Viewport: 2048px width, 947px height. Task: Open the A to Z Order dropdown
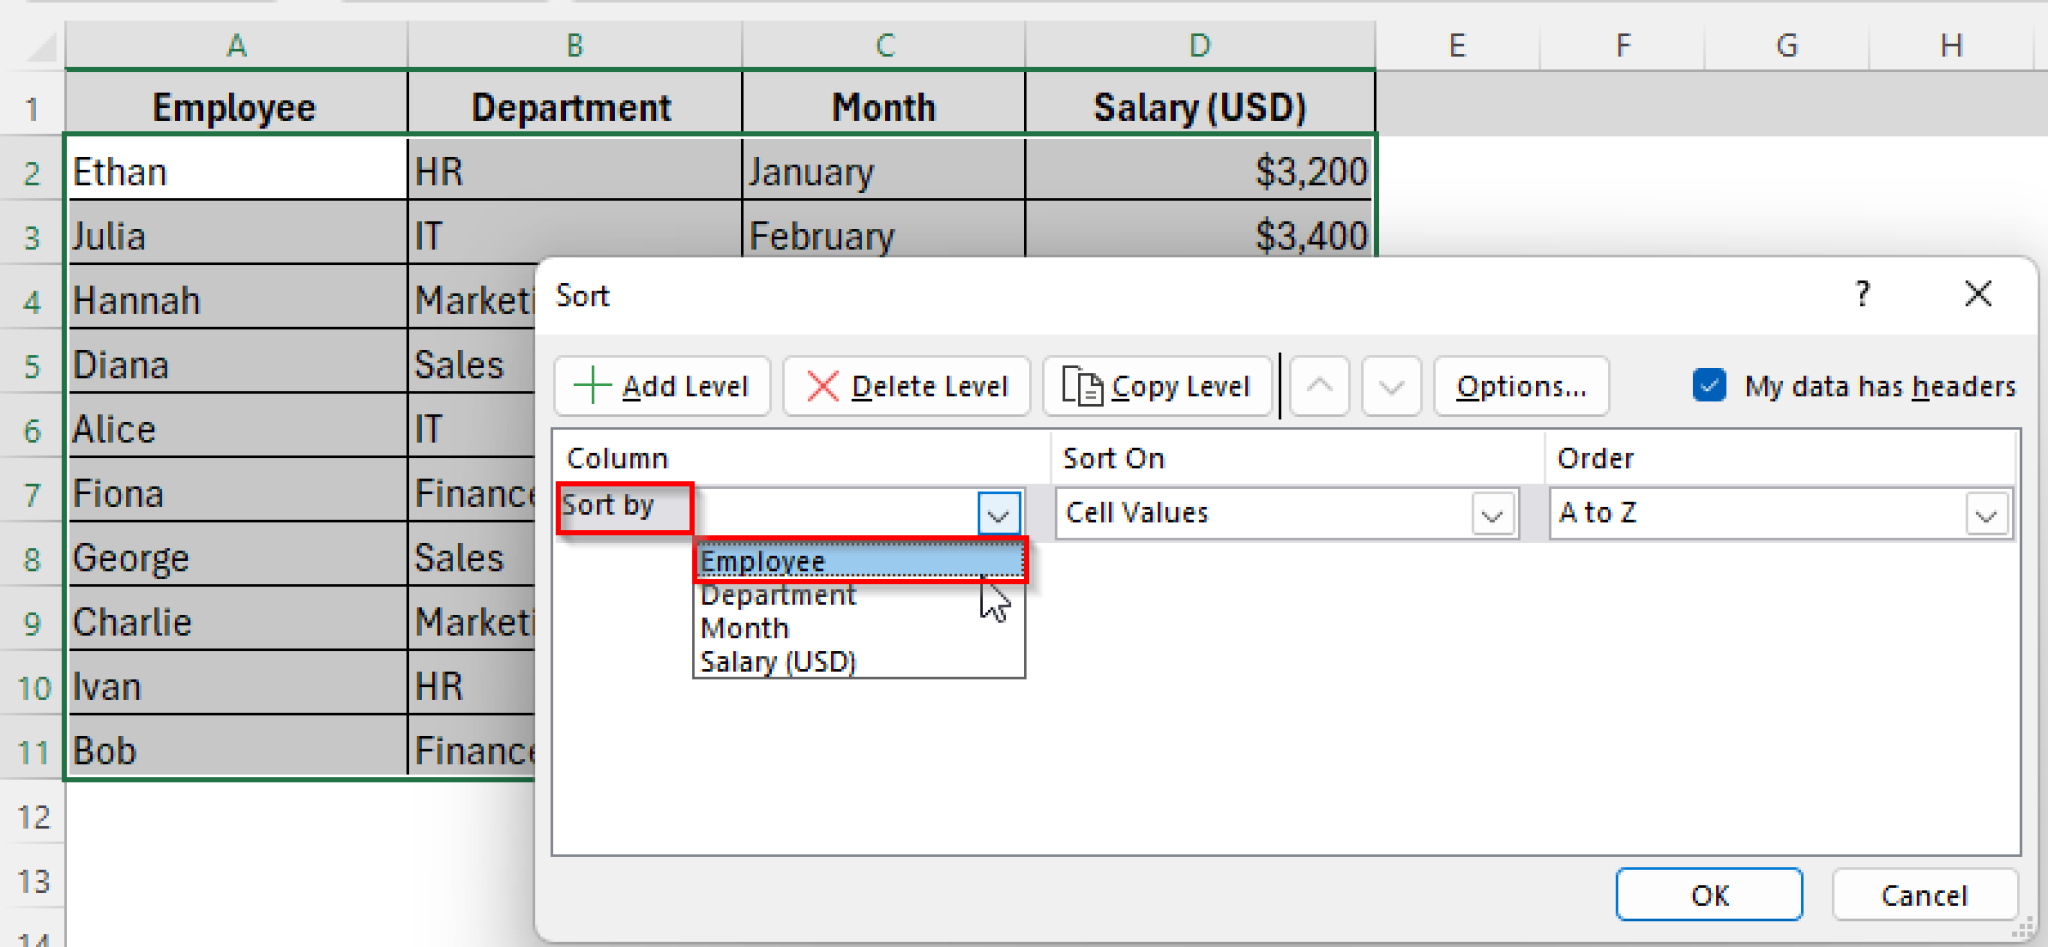pos(1987,513)
